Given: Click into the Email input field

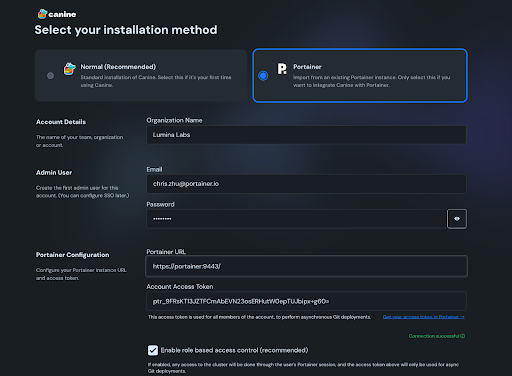Looking at the screenshot, I should coord(306,184).
